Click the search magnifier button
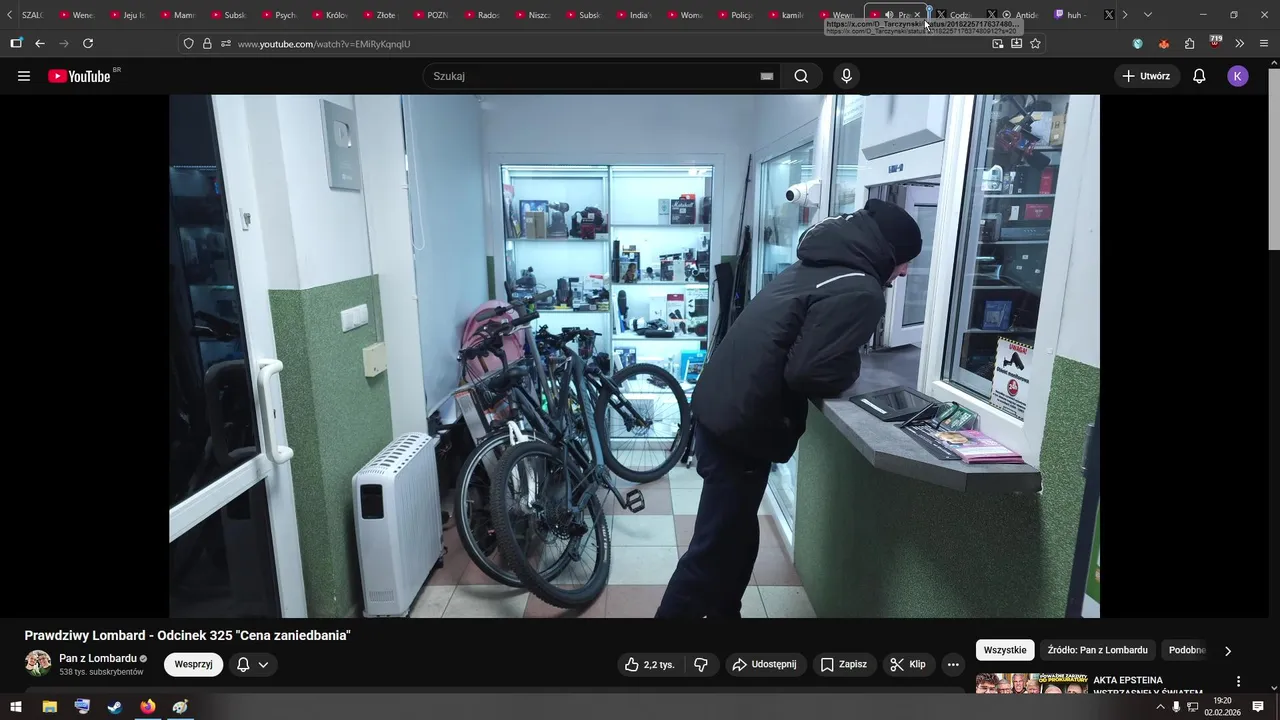This screenshot has width=1280, height=720. pos(801,76)
